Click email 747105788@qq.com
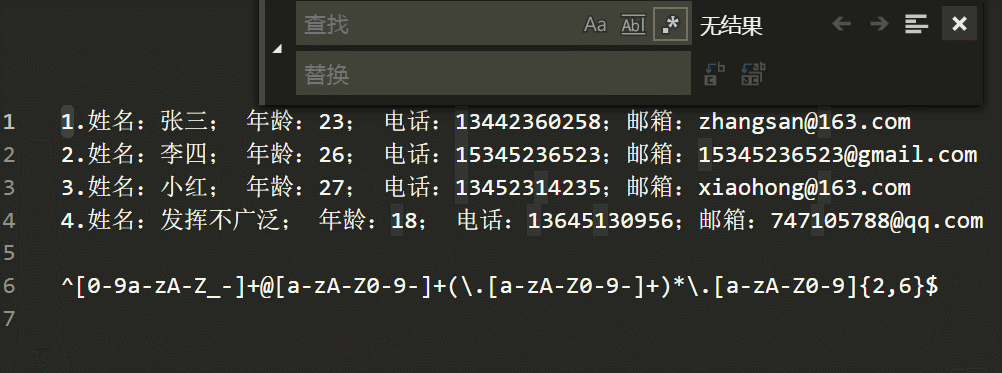 click(x=877, y=221)
